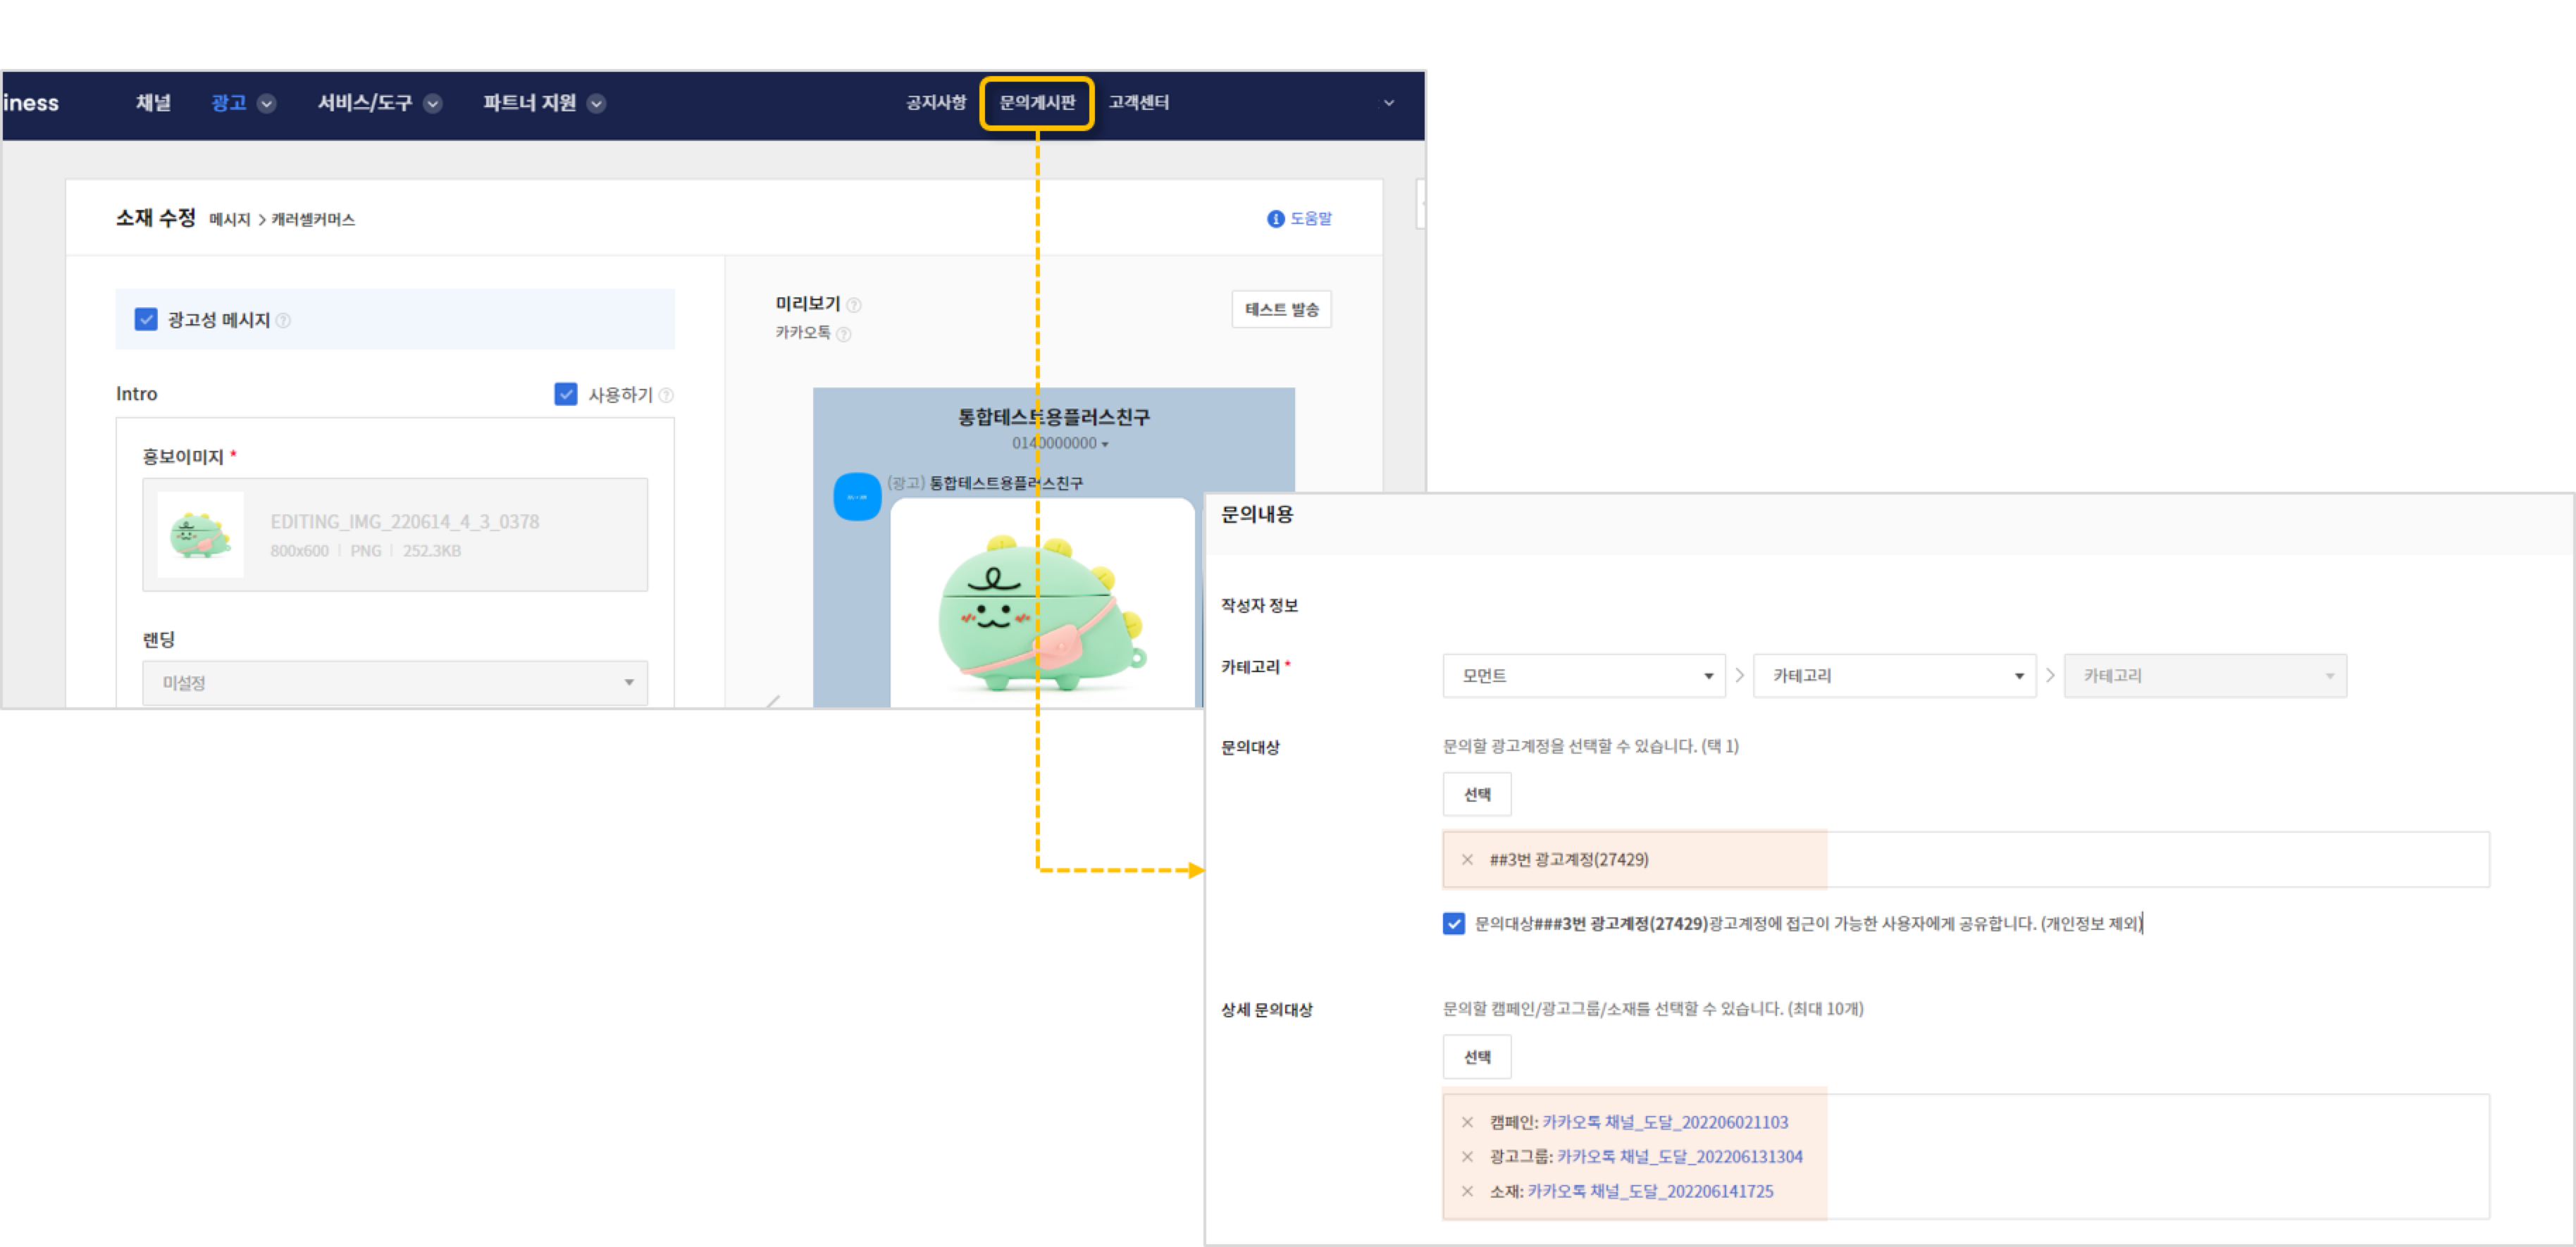Toggle the Intro 사용하기 checkbox
The image size is (2576, 1247).
click(x=566, y=395)
